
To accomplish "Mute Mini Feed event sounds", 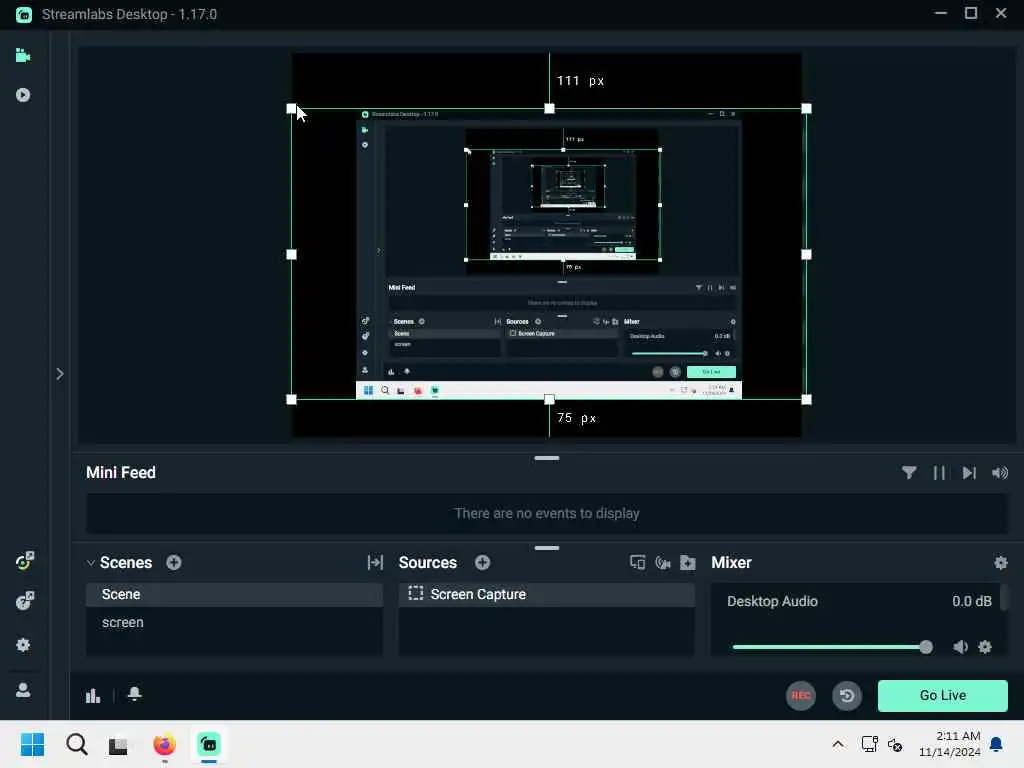I will tap(1000, 473).
